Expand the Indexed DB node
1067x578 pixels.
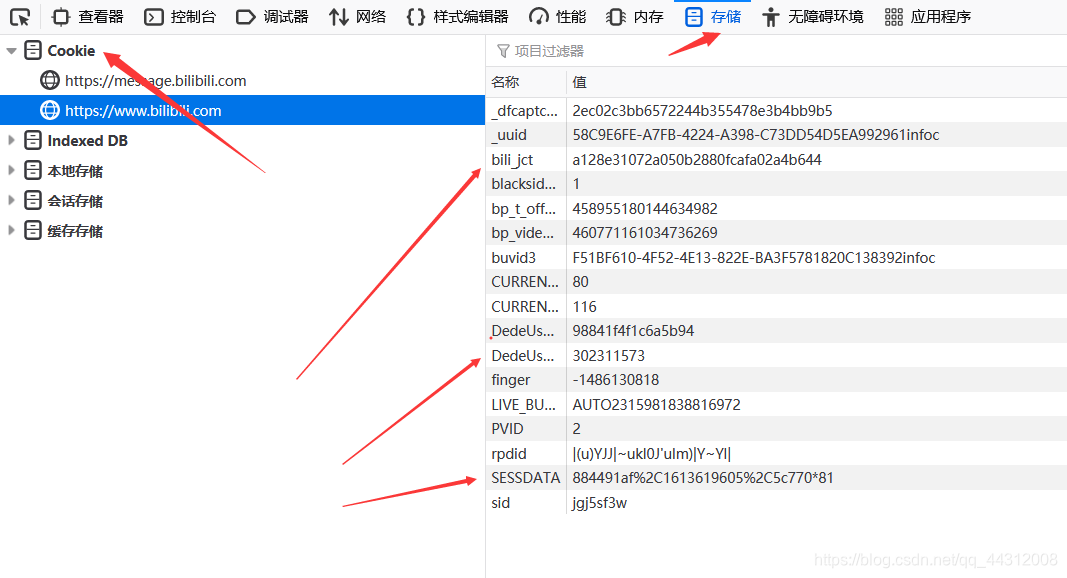coord(11,140)
